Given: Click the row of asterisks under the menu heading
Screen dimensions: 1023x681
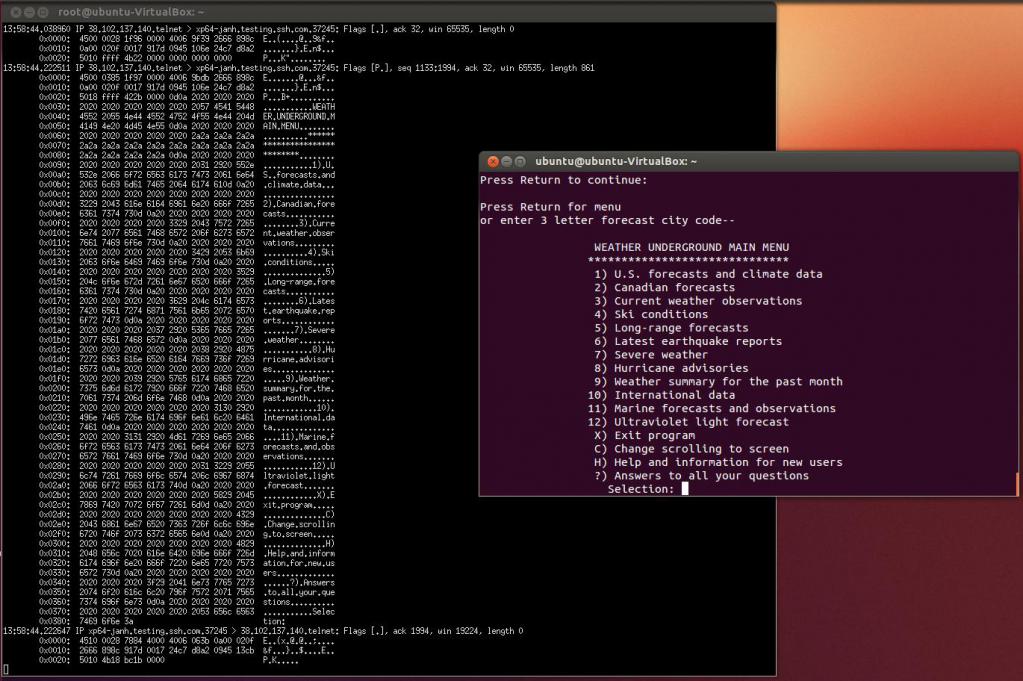Looking at the screenshot, I should click(688, 260).
